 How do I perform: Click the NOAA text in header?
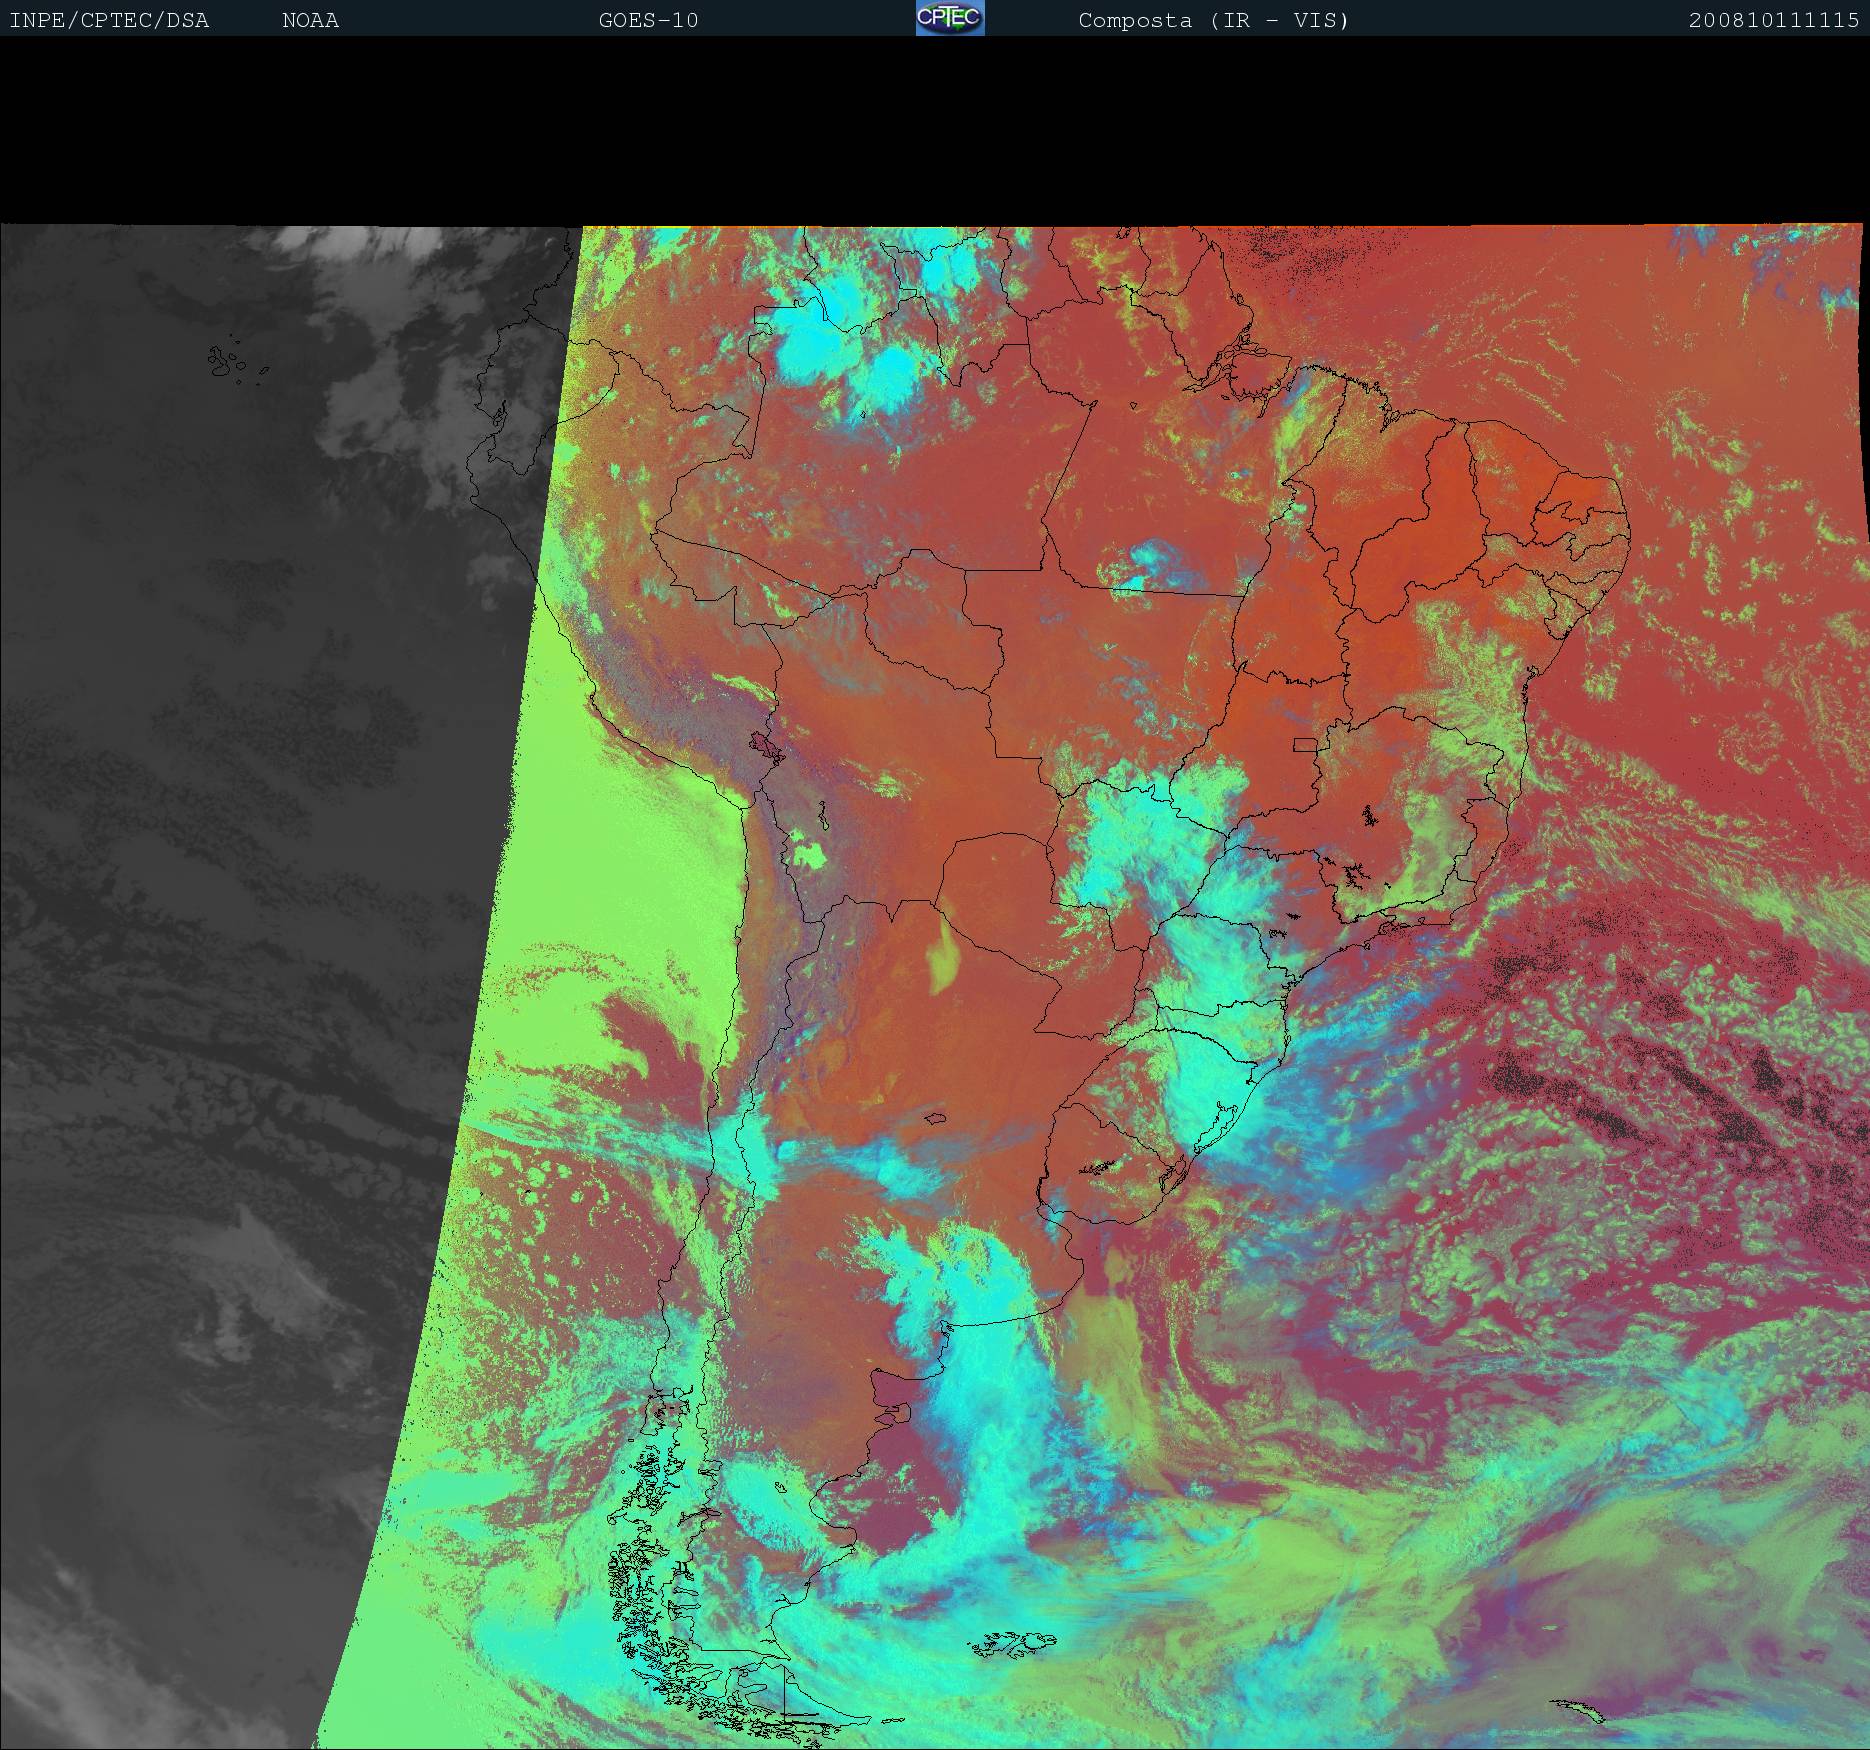pyautogui.click(x=310, y=21)
